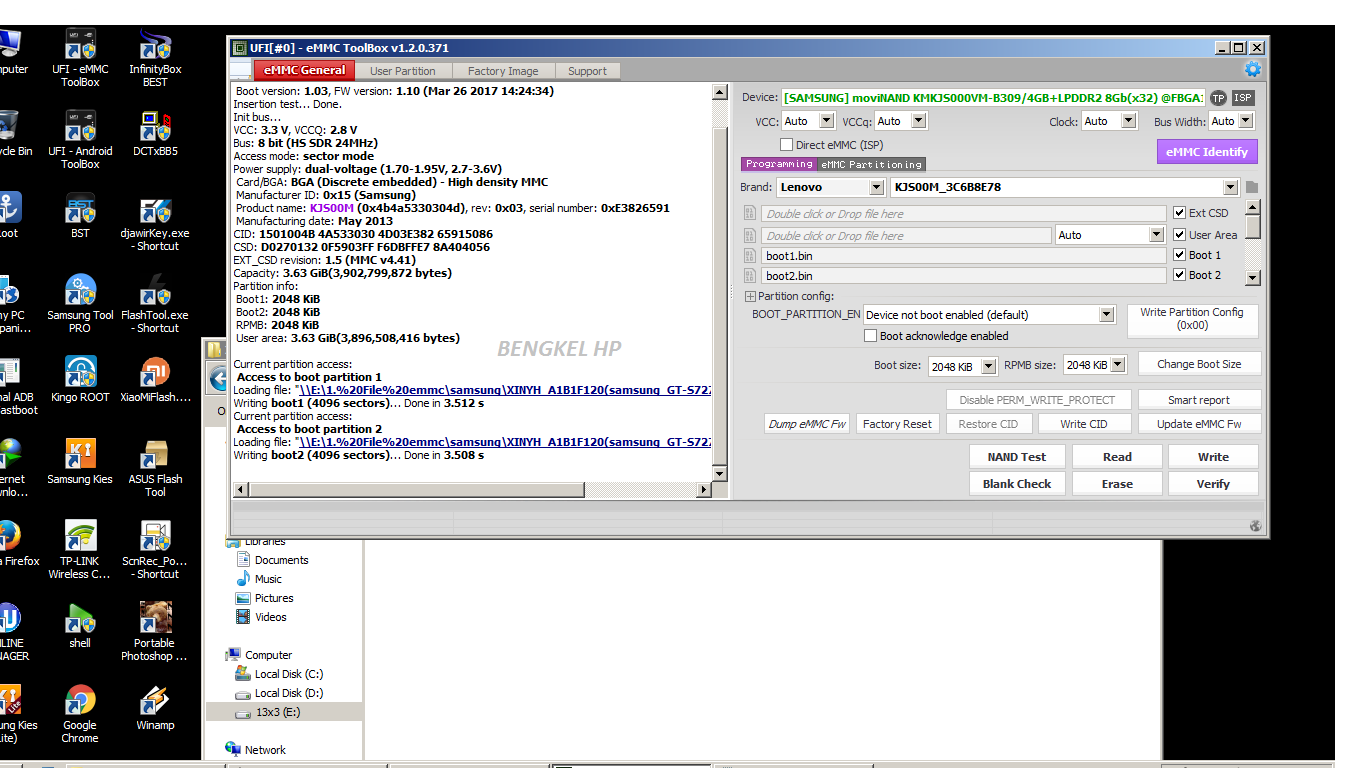Open the VCC voltage dropdown
This screenshot has width=1366, height=768.
(824, 120)
